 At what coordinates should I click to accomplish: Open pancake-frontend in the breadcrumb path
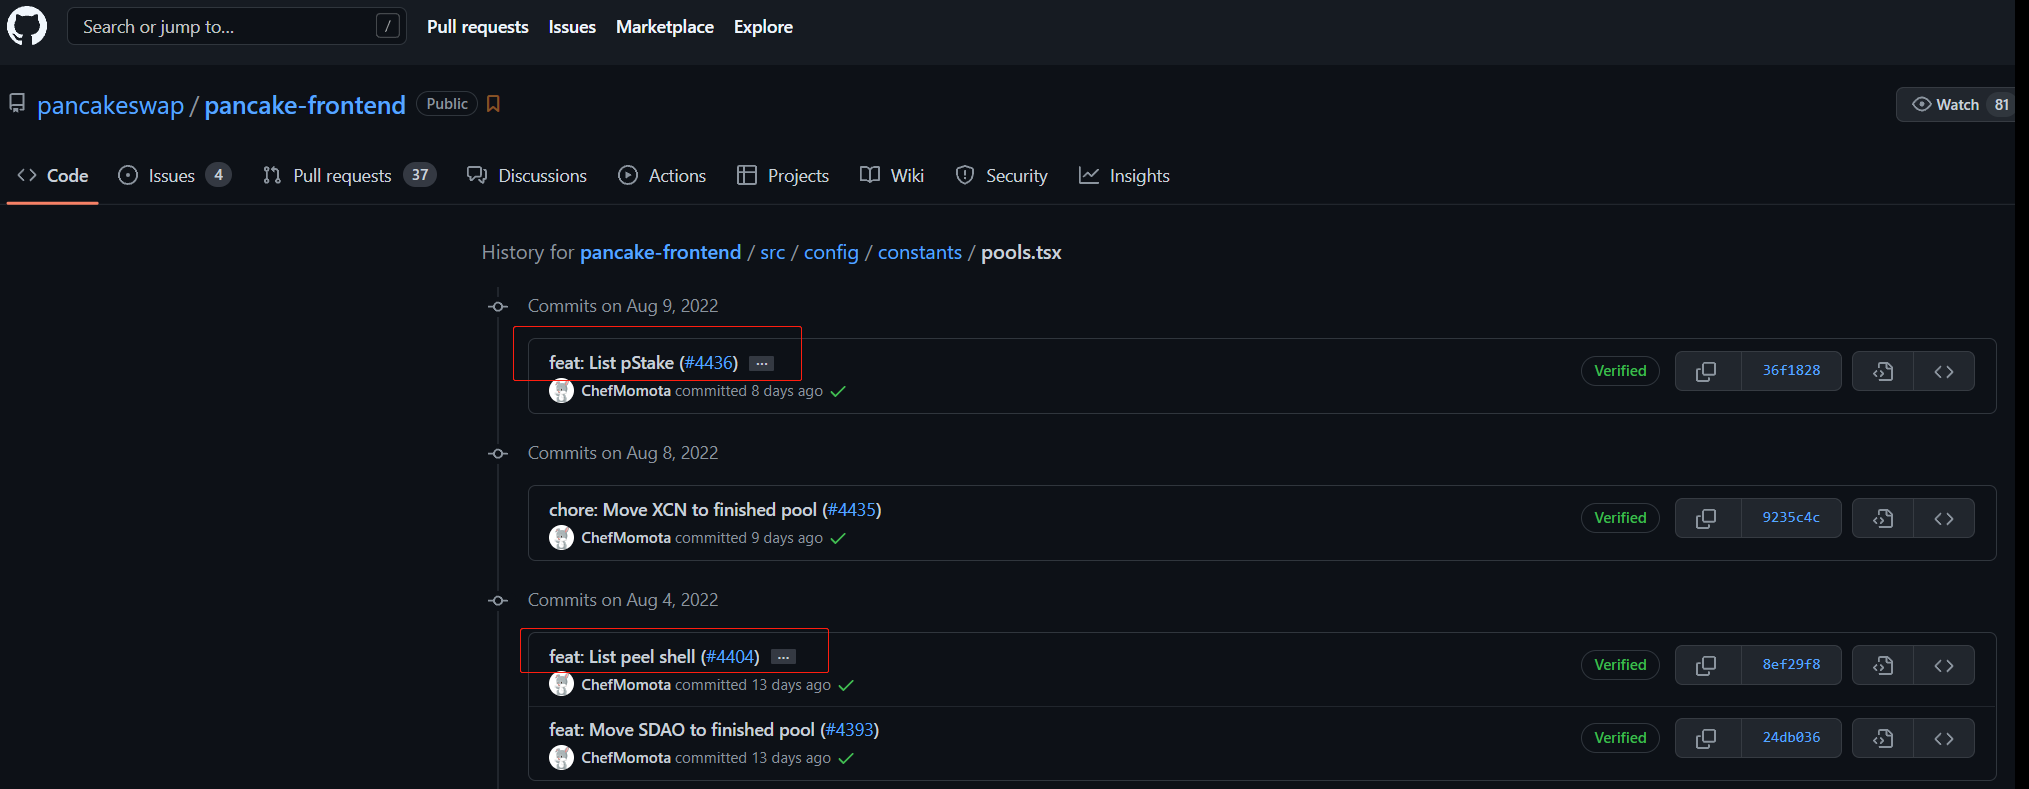(660, 252)
